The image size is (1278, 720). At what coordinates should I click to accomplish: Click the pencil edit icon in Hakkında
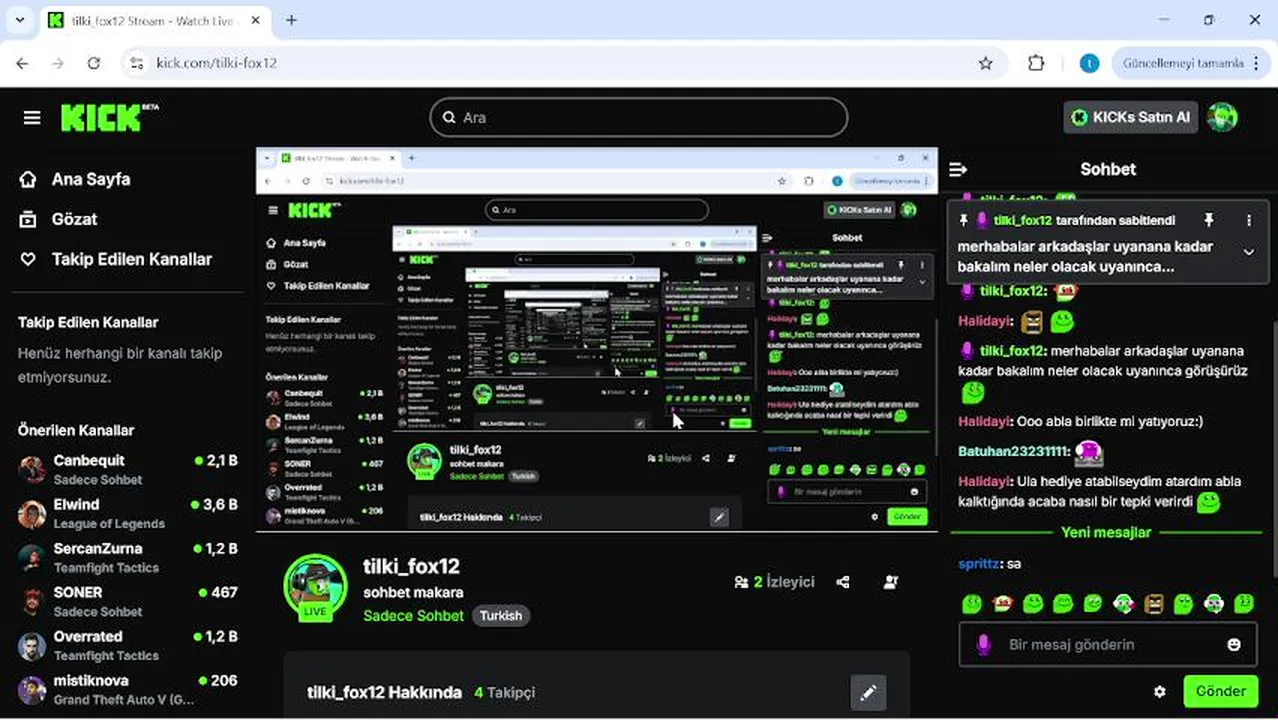(x=868, y=692)
